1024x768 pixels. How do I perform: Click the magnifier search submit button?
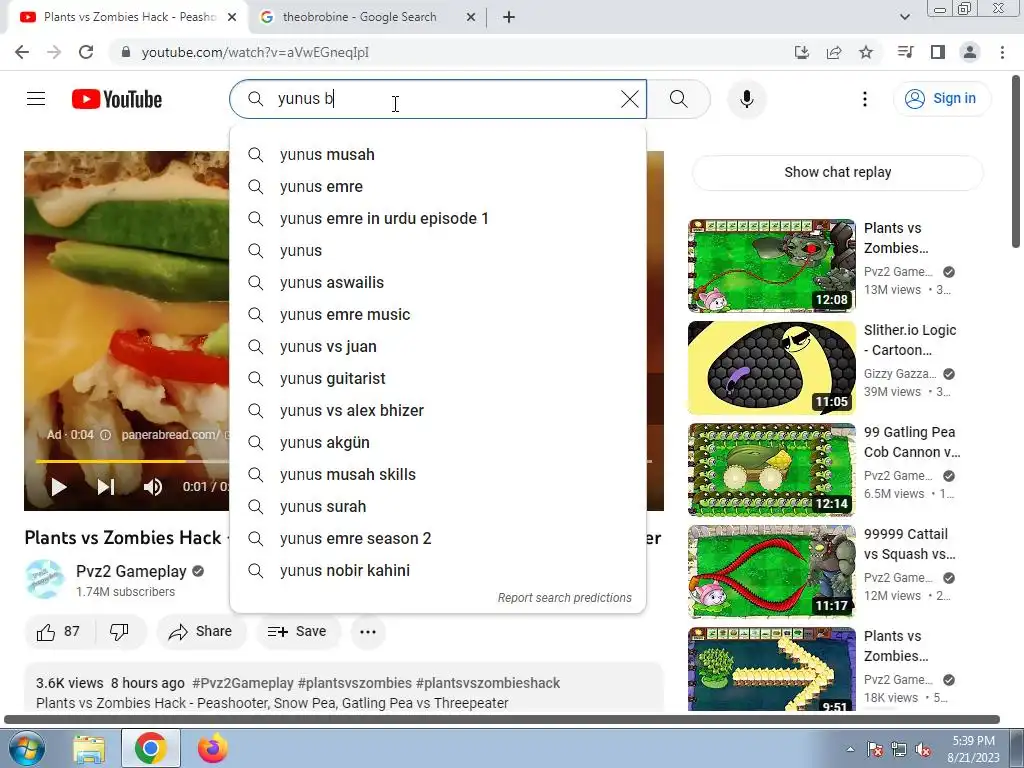679,99
